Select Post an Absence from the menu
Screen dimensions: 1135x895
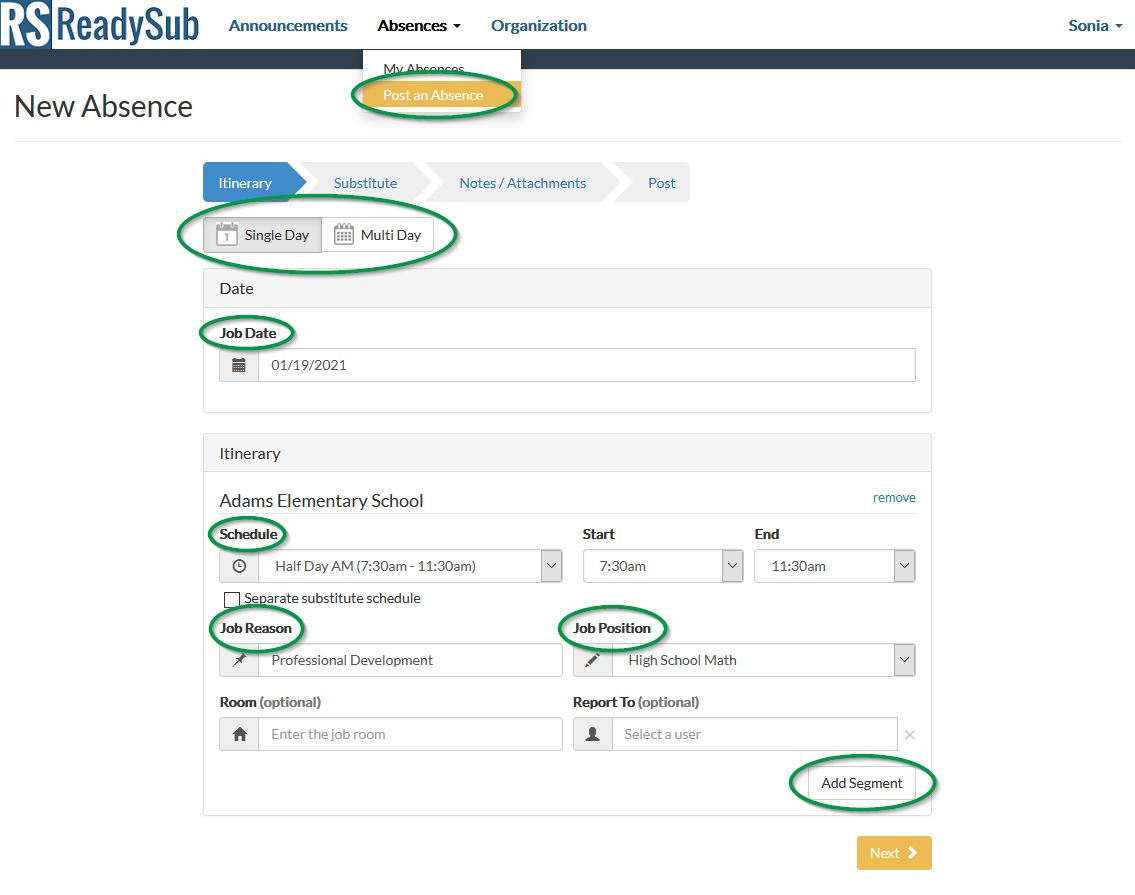pos(434,95)
